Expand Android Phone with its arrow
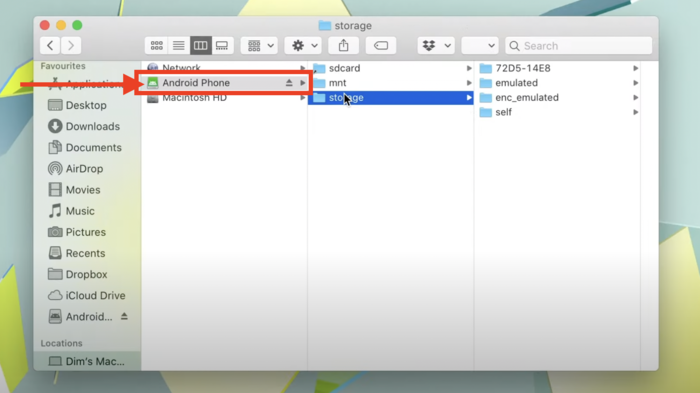This screenshot has height=393, width=700. click(x=303, y=83)
